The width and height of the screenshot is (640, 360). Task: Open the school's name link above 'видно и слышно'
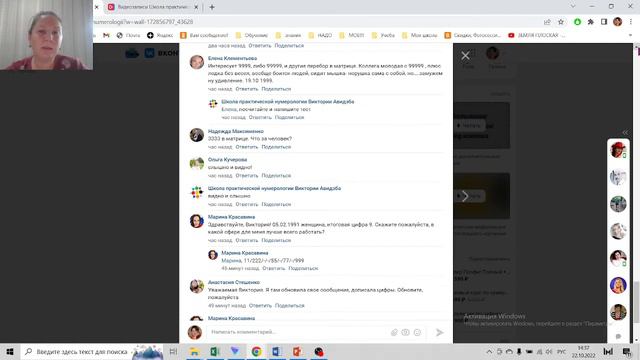[x=274, y=189]
